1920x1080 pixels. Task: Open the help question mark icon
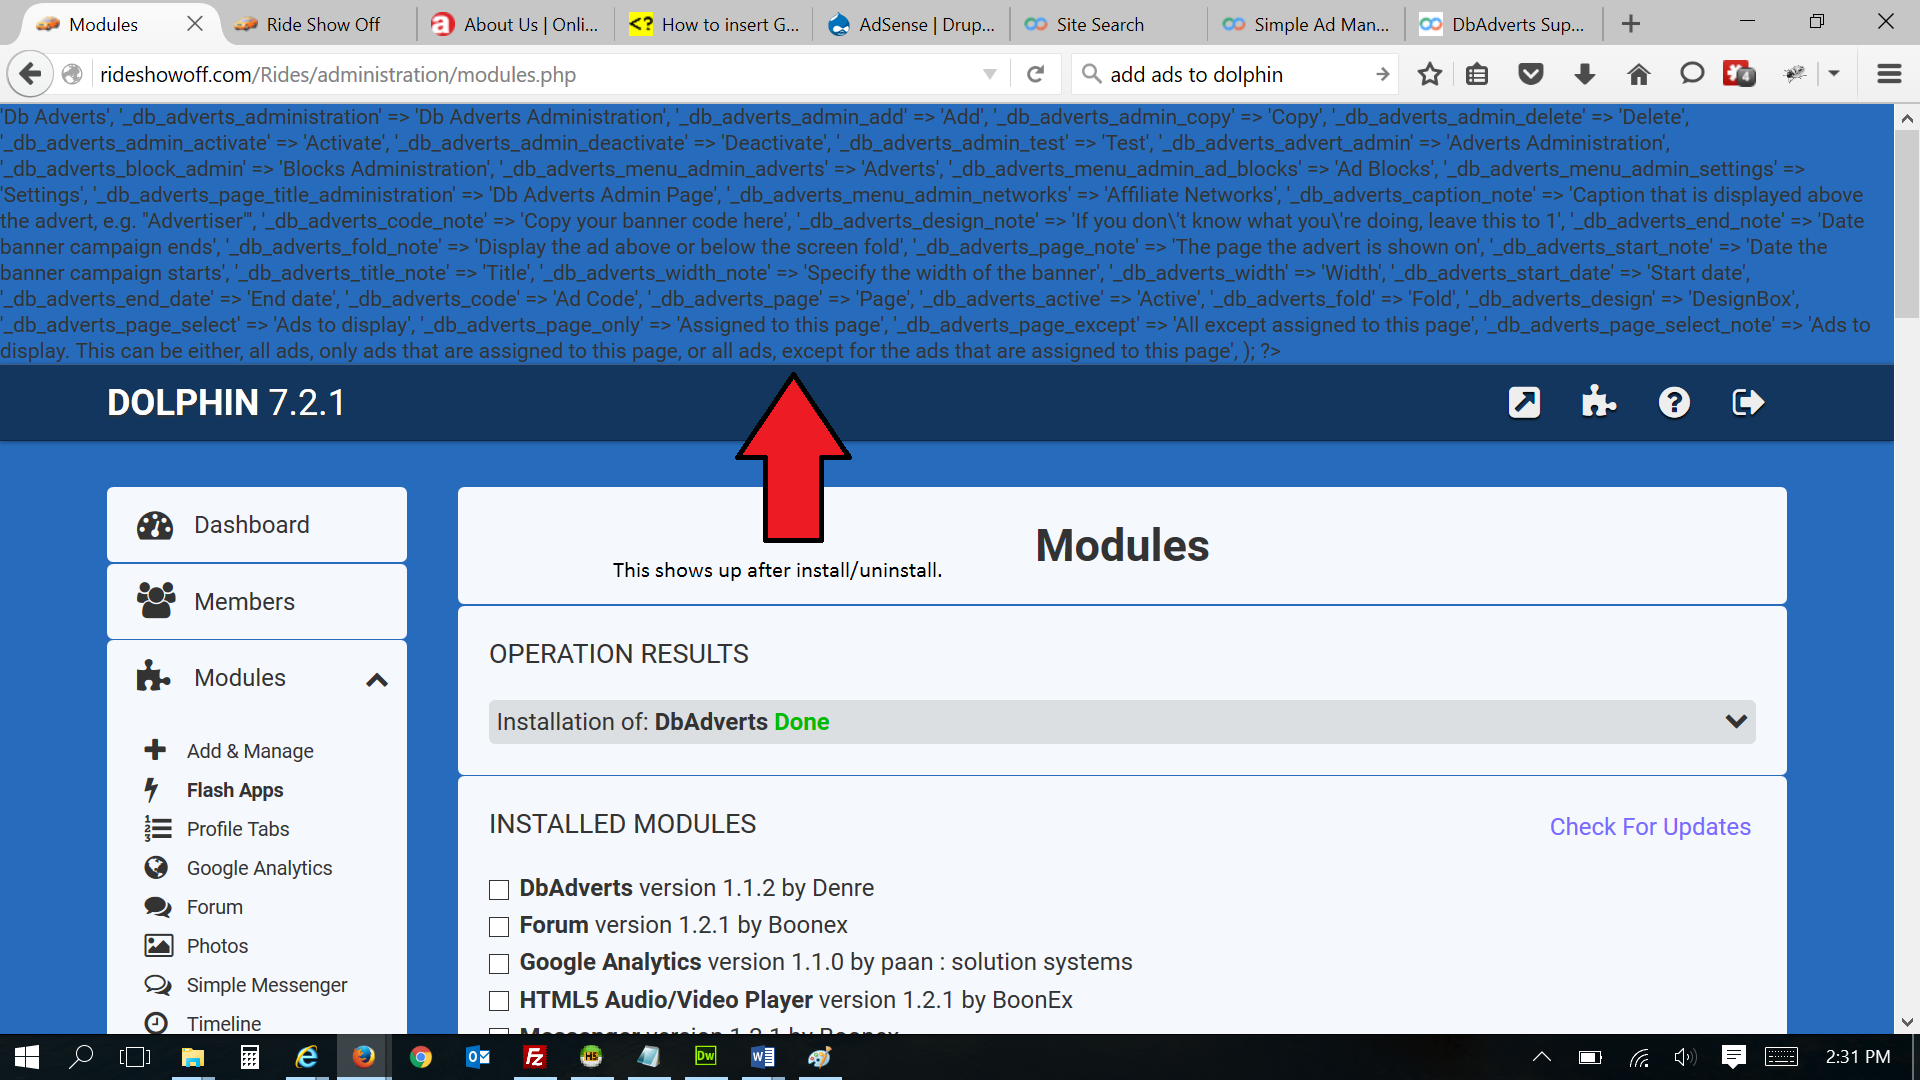pyautogui.click(x=1674, y=403)
